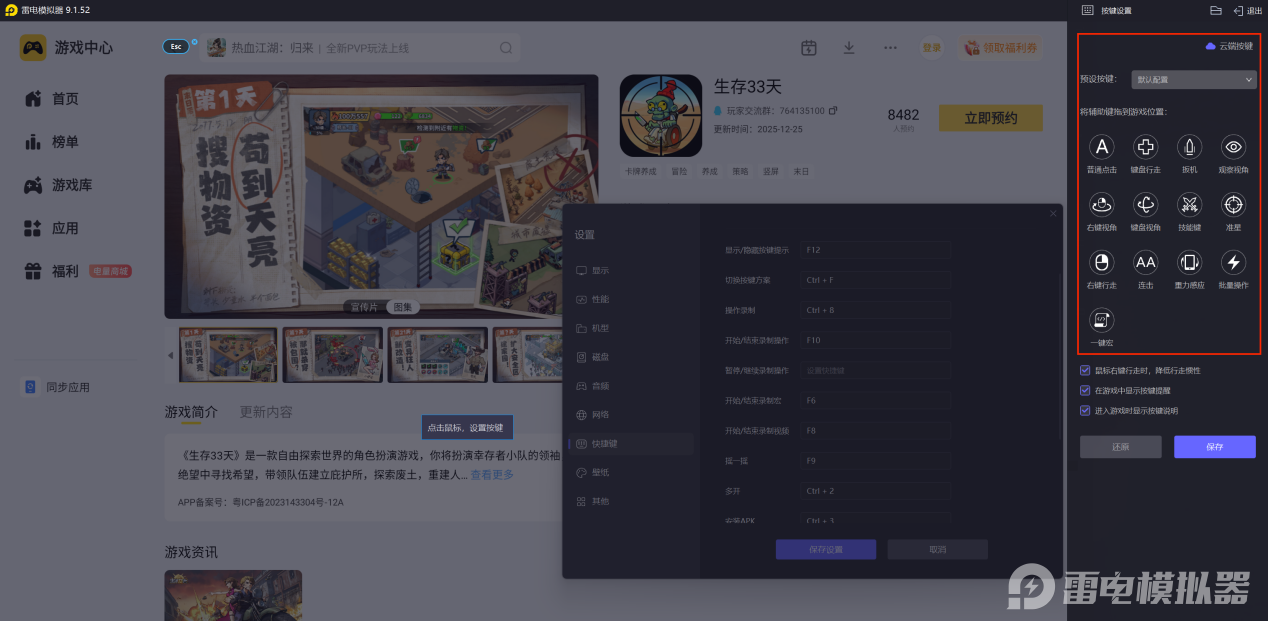Toggle 鼠标右键行走时降低行走惯性 checkbox

1085,370
